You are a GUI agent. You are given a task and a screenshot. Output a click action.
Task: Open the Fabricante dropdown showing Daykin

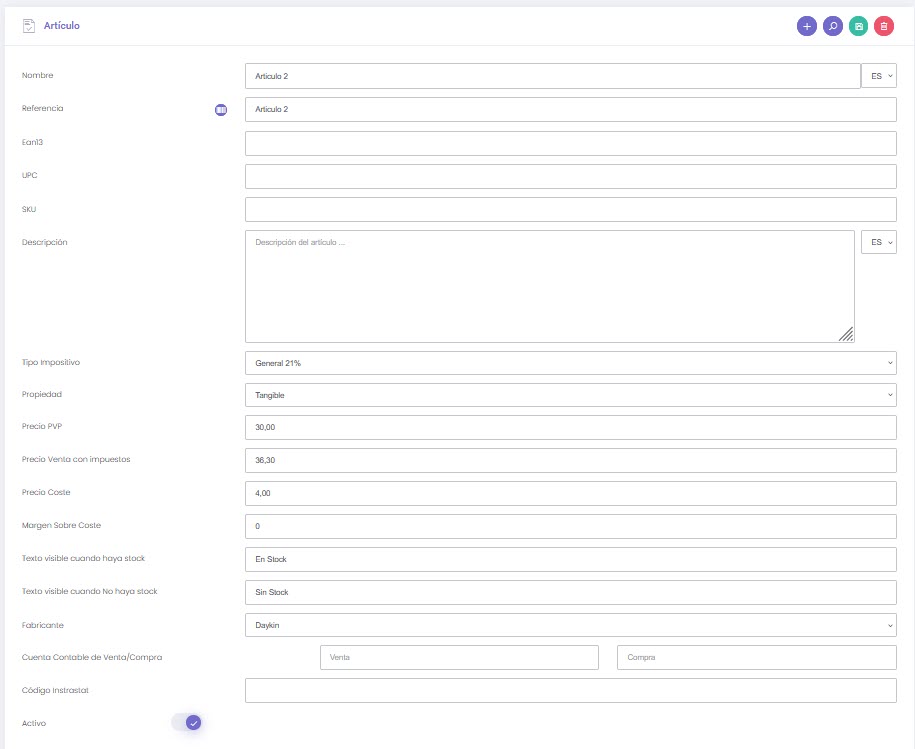[570, 625]
